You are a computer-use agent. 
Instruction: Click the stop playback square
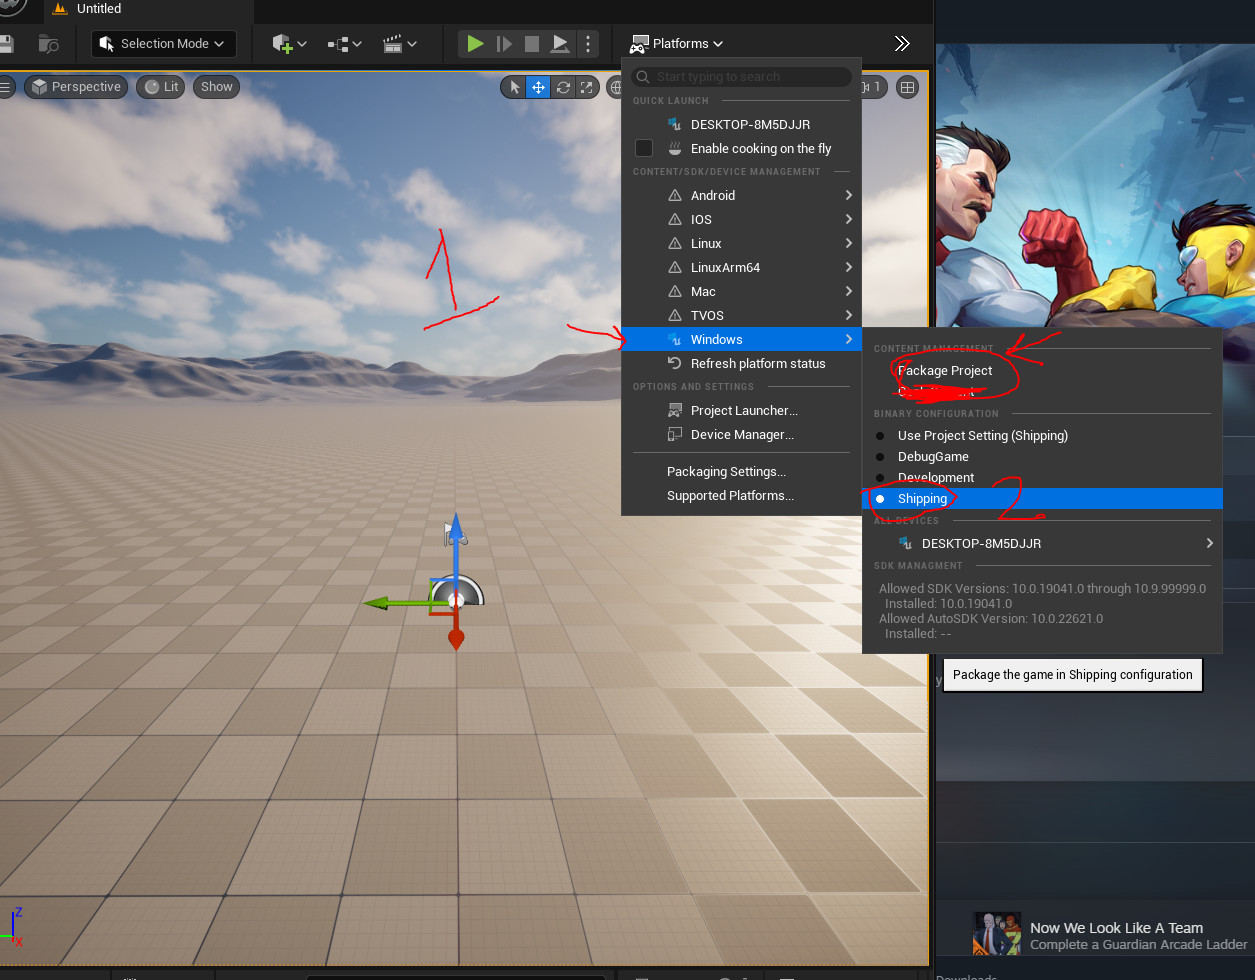(532, 44)
